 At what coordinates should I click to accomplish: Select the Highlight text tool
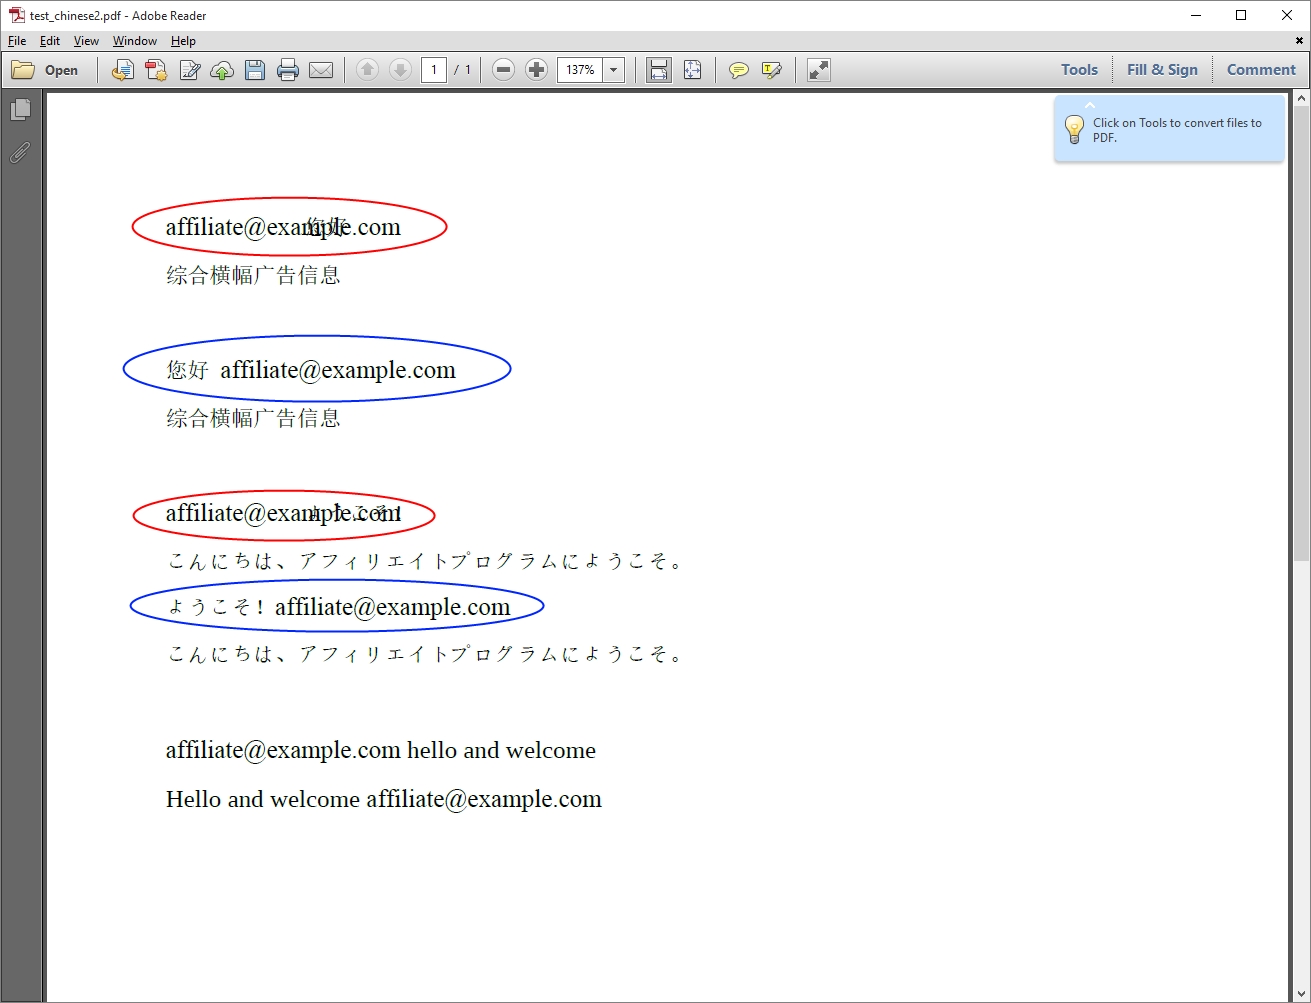coord(771,70)
